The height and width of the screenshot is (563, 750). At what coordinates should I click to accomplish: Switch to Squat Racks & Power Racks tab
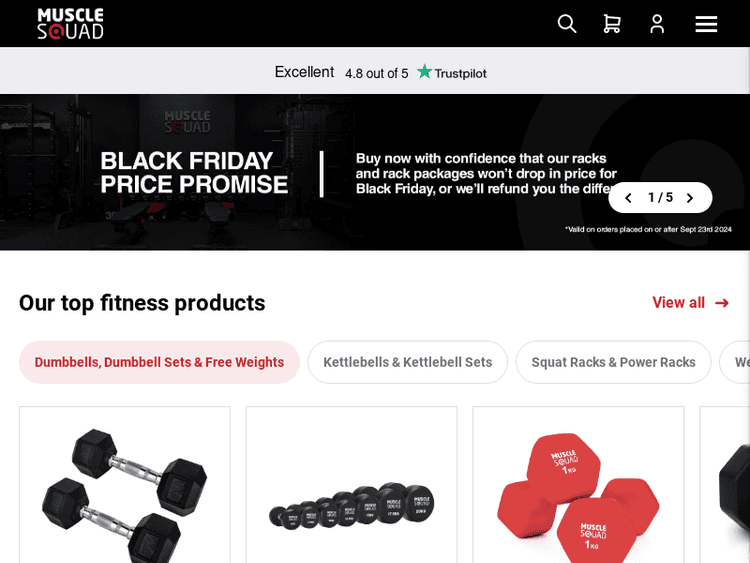point(613,362)
